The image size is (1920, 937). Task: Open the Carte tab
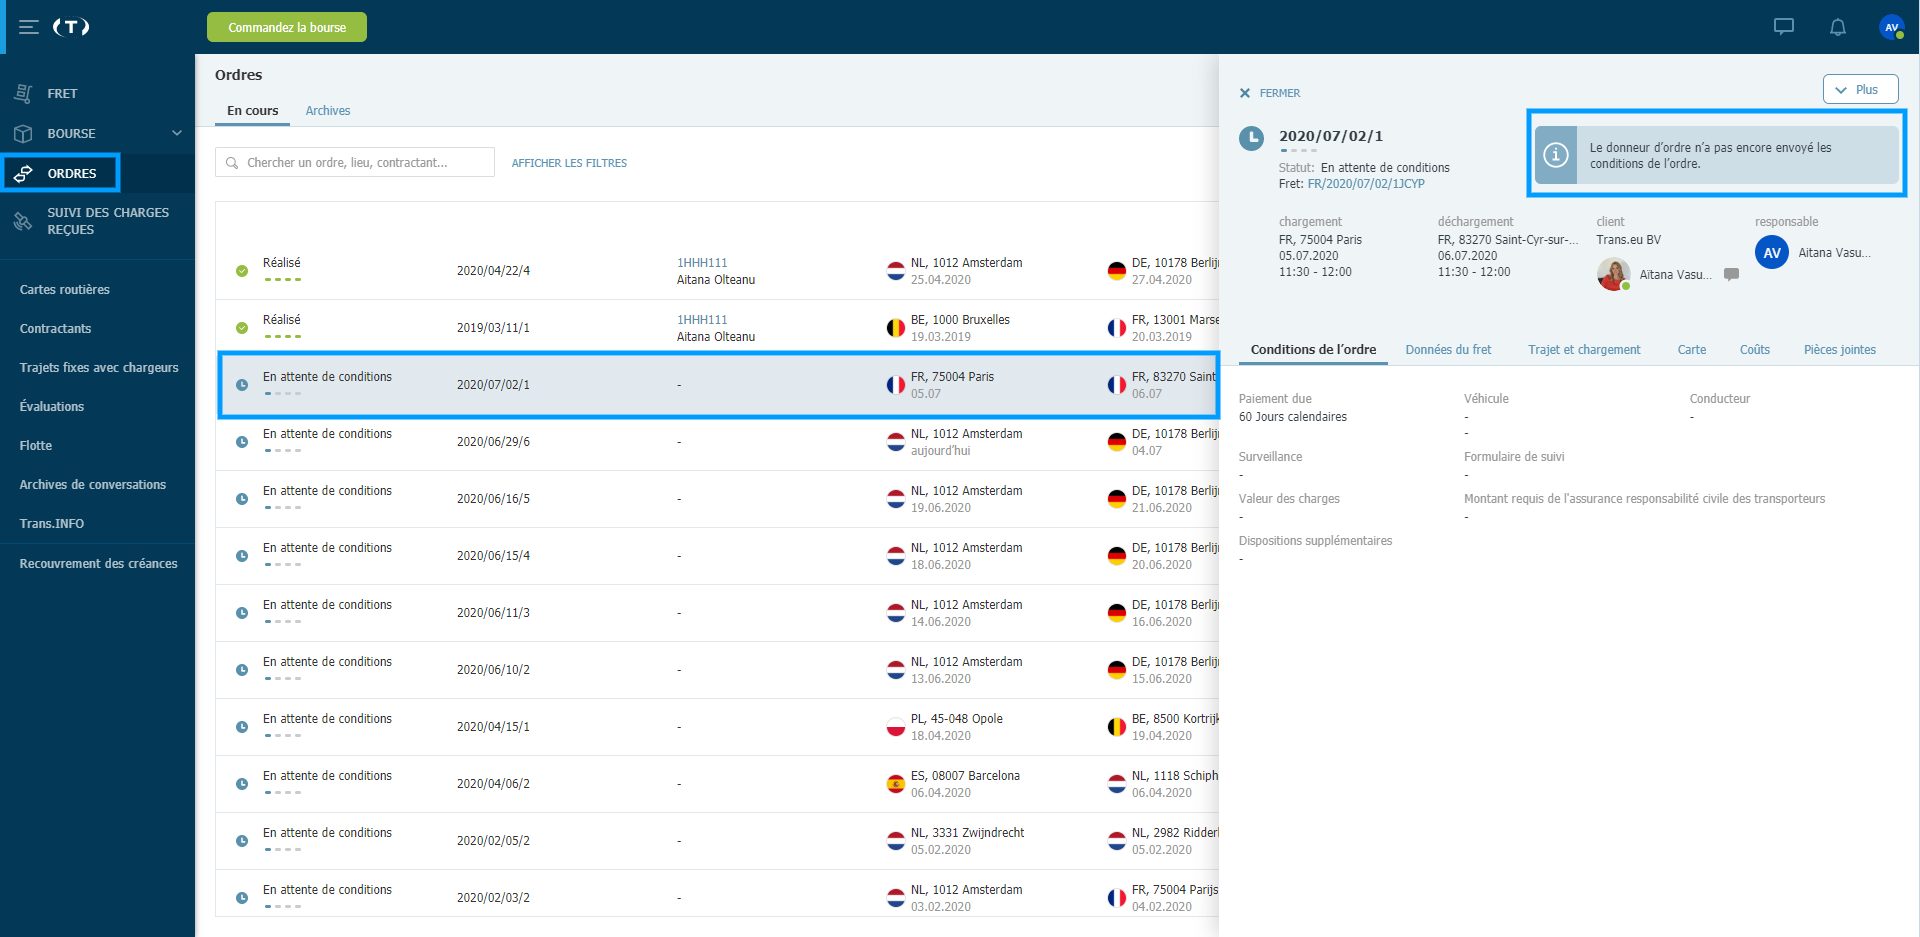[x=1692, y=350]
